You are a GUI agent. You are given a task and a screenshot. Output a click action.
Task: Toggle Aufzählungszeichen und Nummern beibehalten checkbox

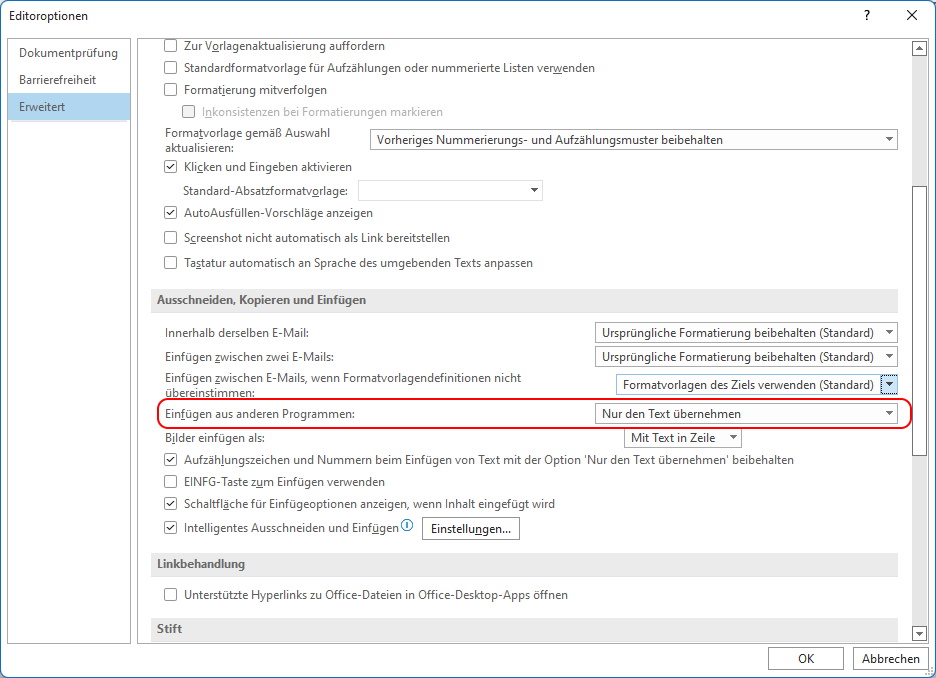[171, 460]
